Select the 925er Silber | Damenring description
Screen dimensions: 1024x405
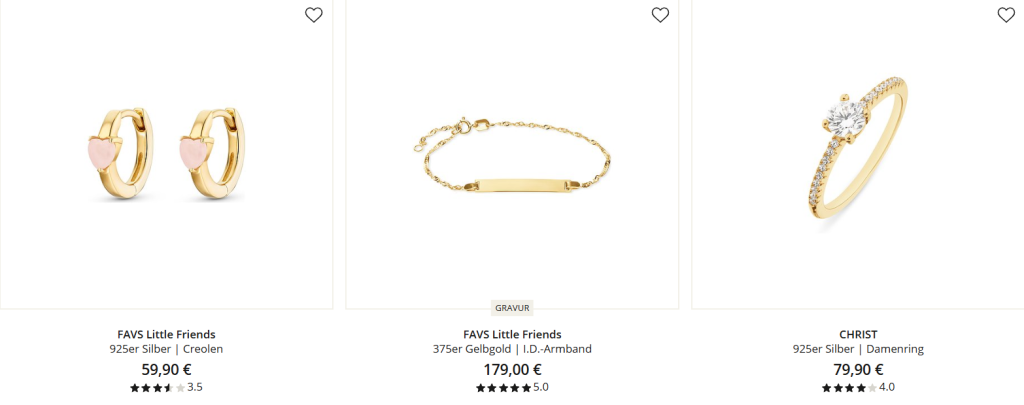pyautogui.click(x=858, y=349)
